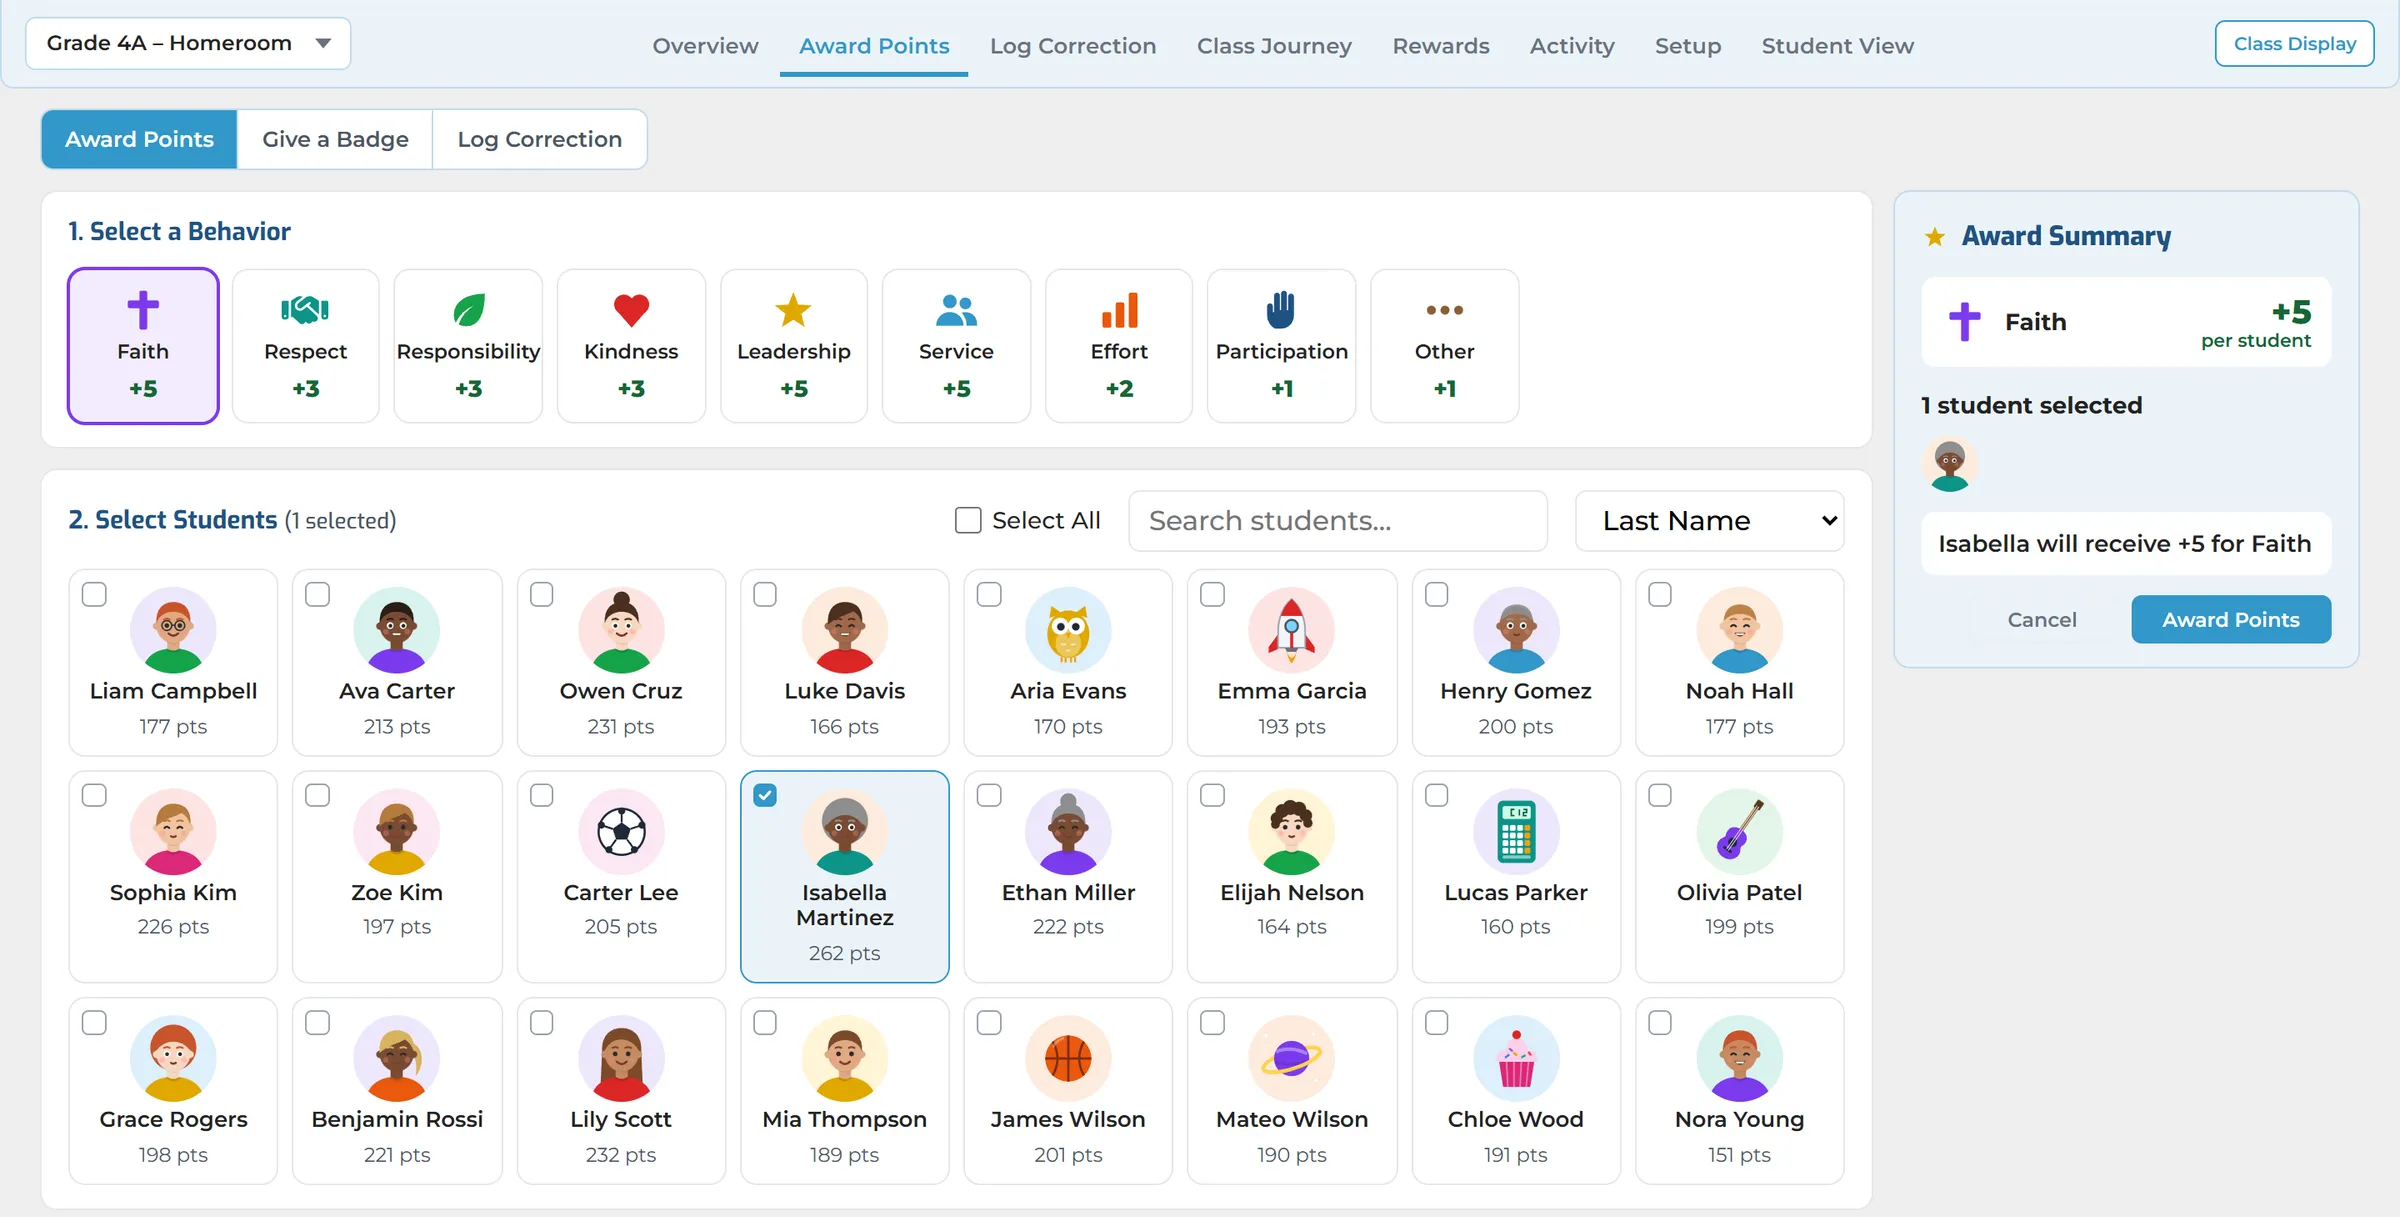Tick Sophia Kim's checkbox

94,795
